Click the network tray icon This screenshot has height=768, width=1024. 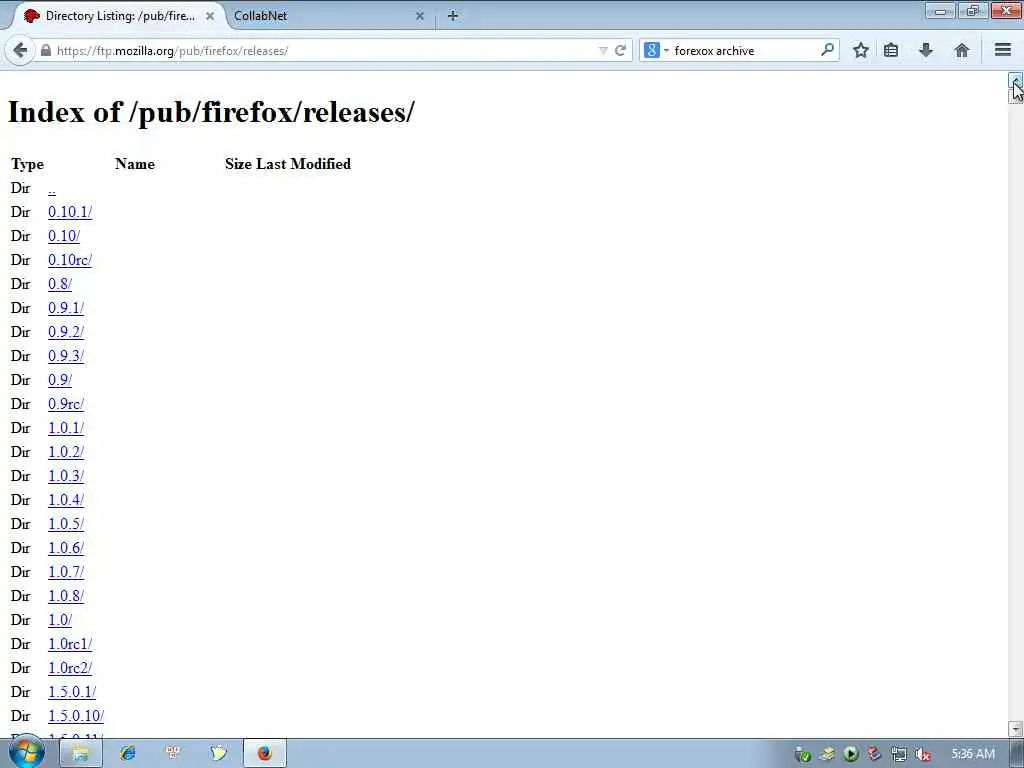899,754
